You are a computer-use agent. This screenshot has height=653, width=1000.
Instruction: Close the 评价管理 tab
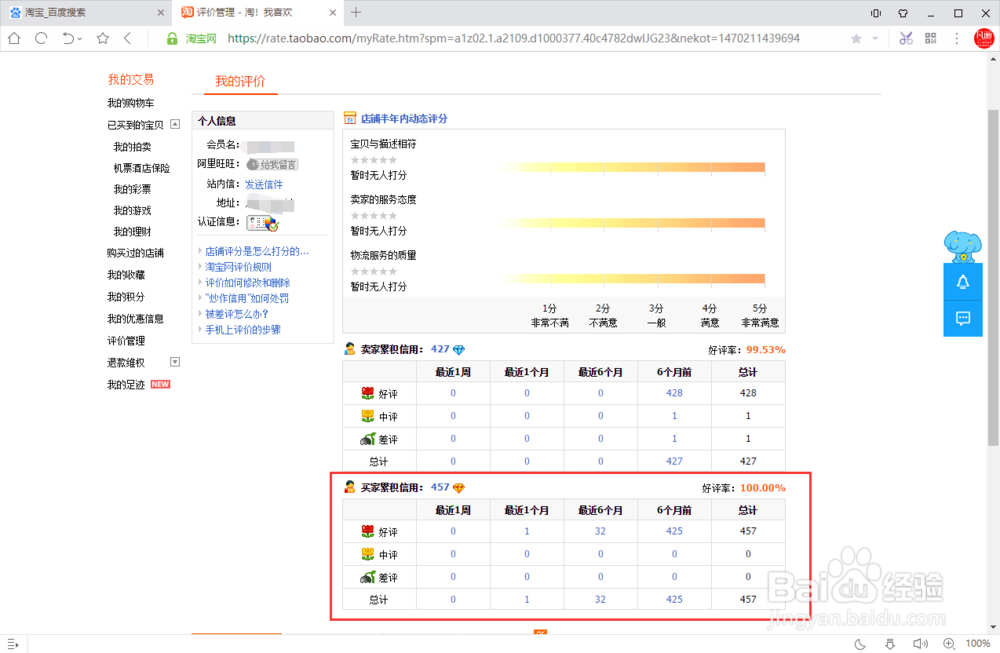point(332,12)
